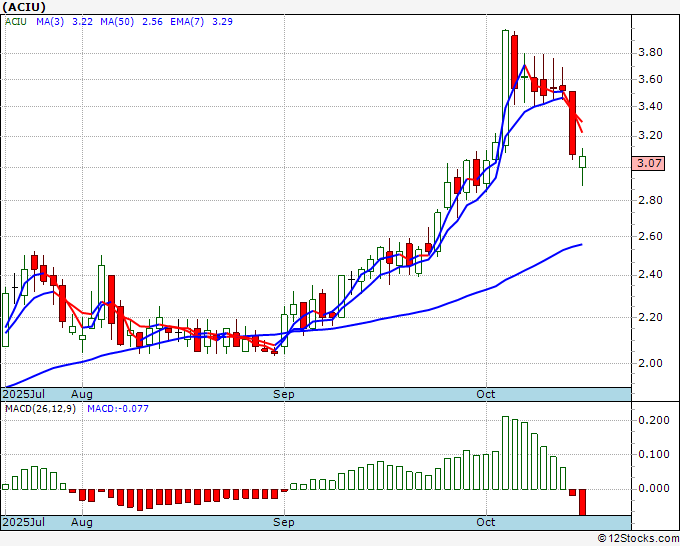Click the 3.20 price axis label
Image resolution: width=680 pixels, height=546 pixels.
[x=650, y=136]
